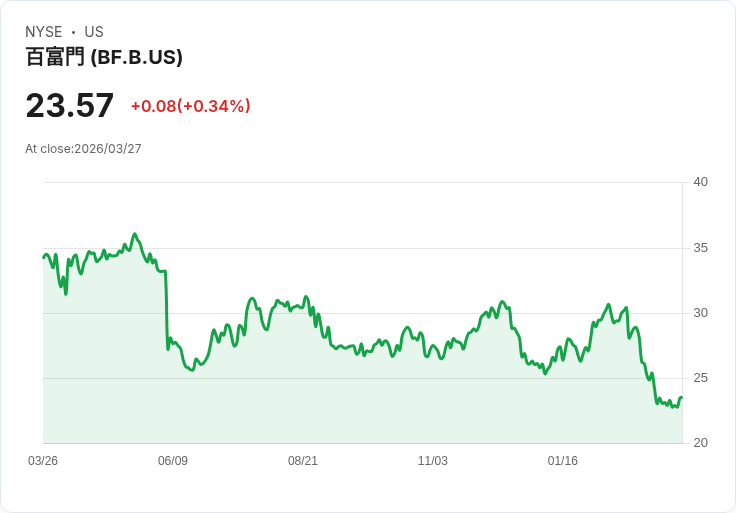The image size is (736, 513).
Task: Select the 25 price axis label
Action: [700, 378]
